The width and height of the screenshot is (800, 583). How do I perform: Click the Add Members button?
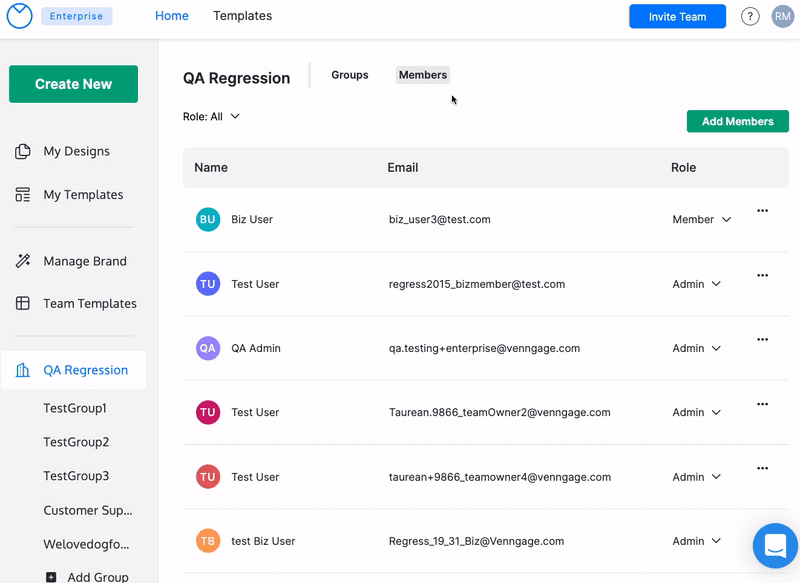click(737, 122)
